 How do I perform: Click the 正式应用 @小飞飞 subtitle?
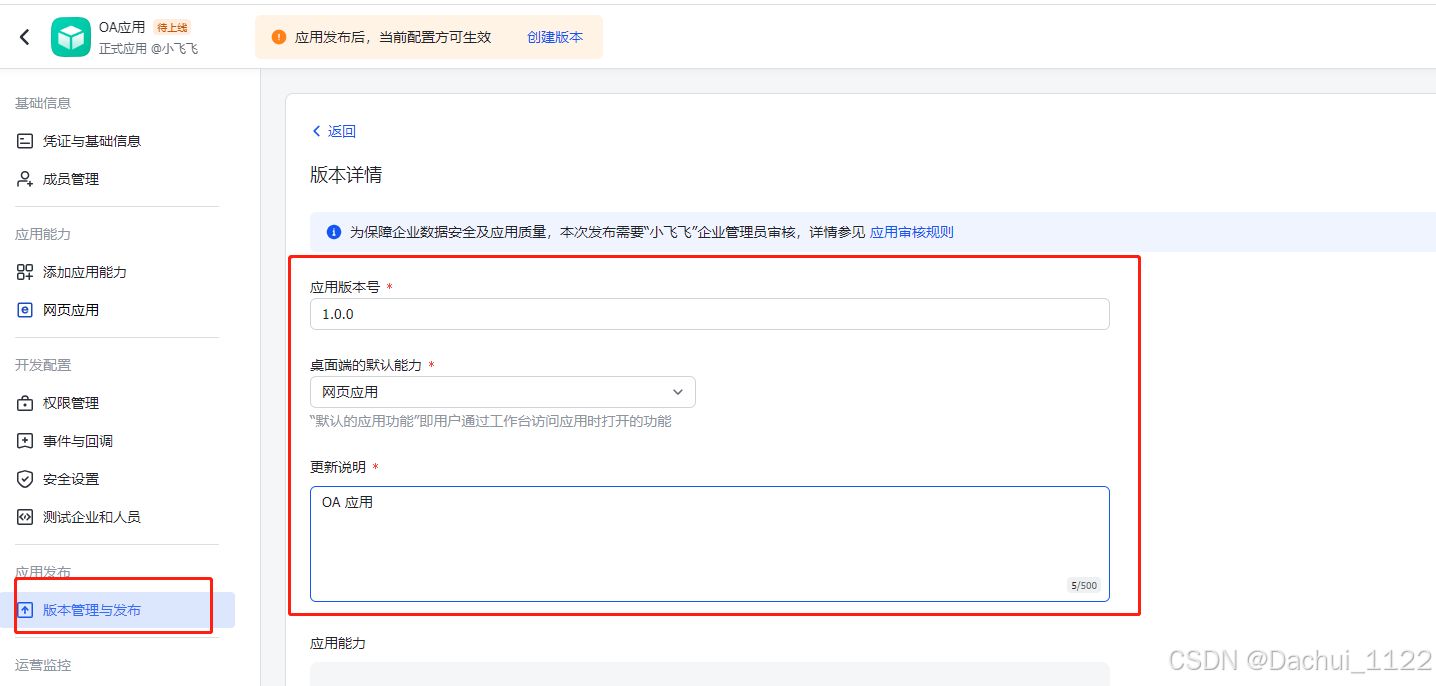(148, 48)
